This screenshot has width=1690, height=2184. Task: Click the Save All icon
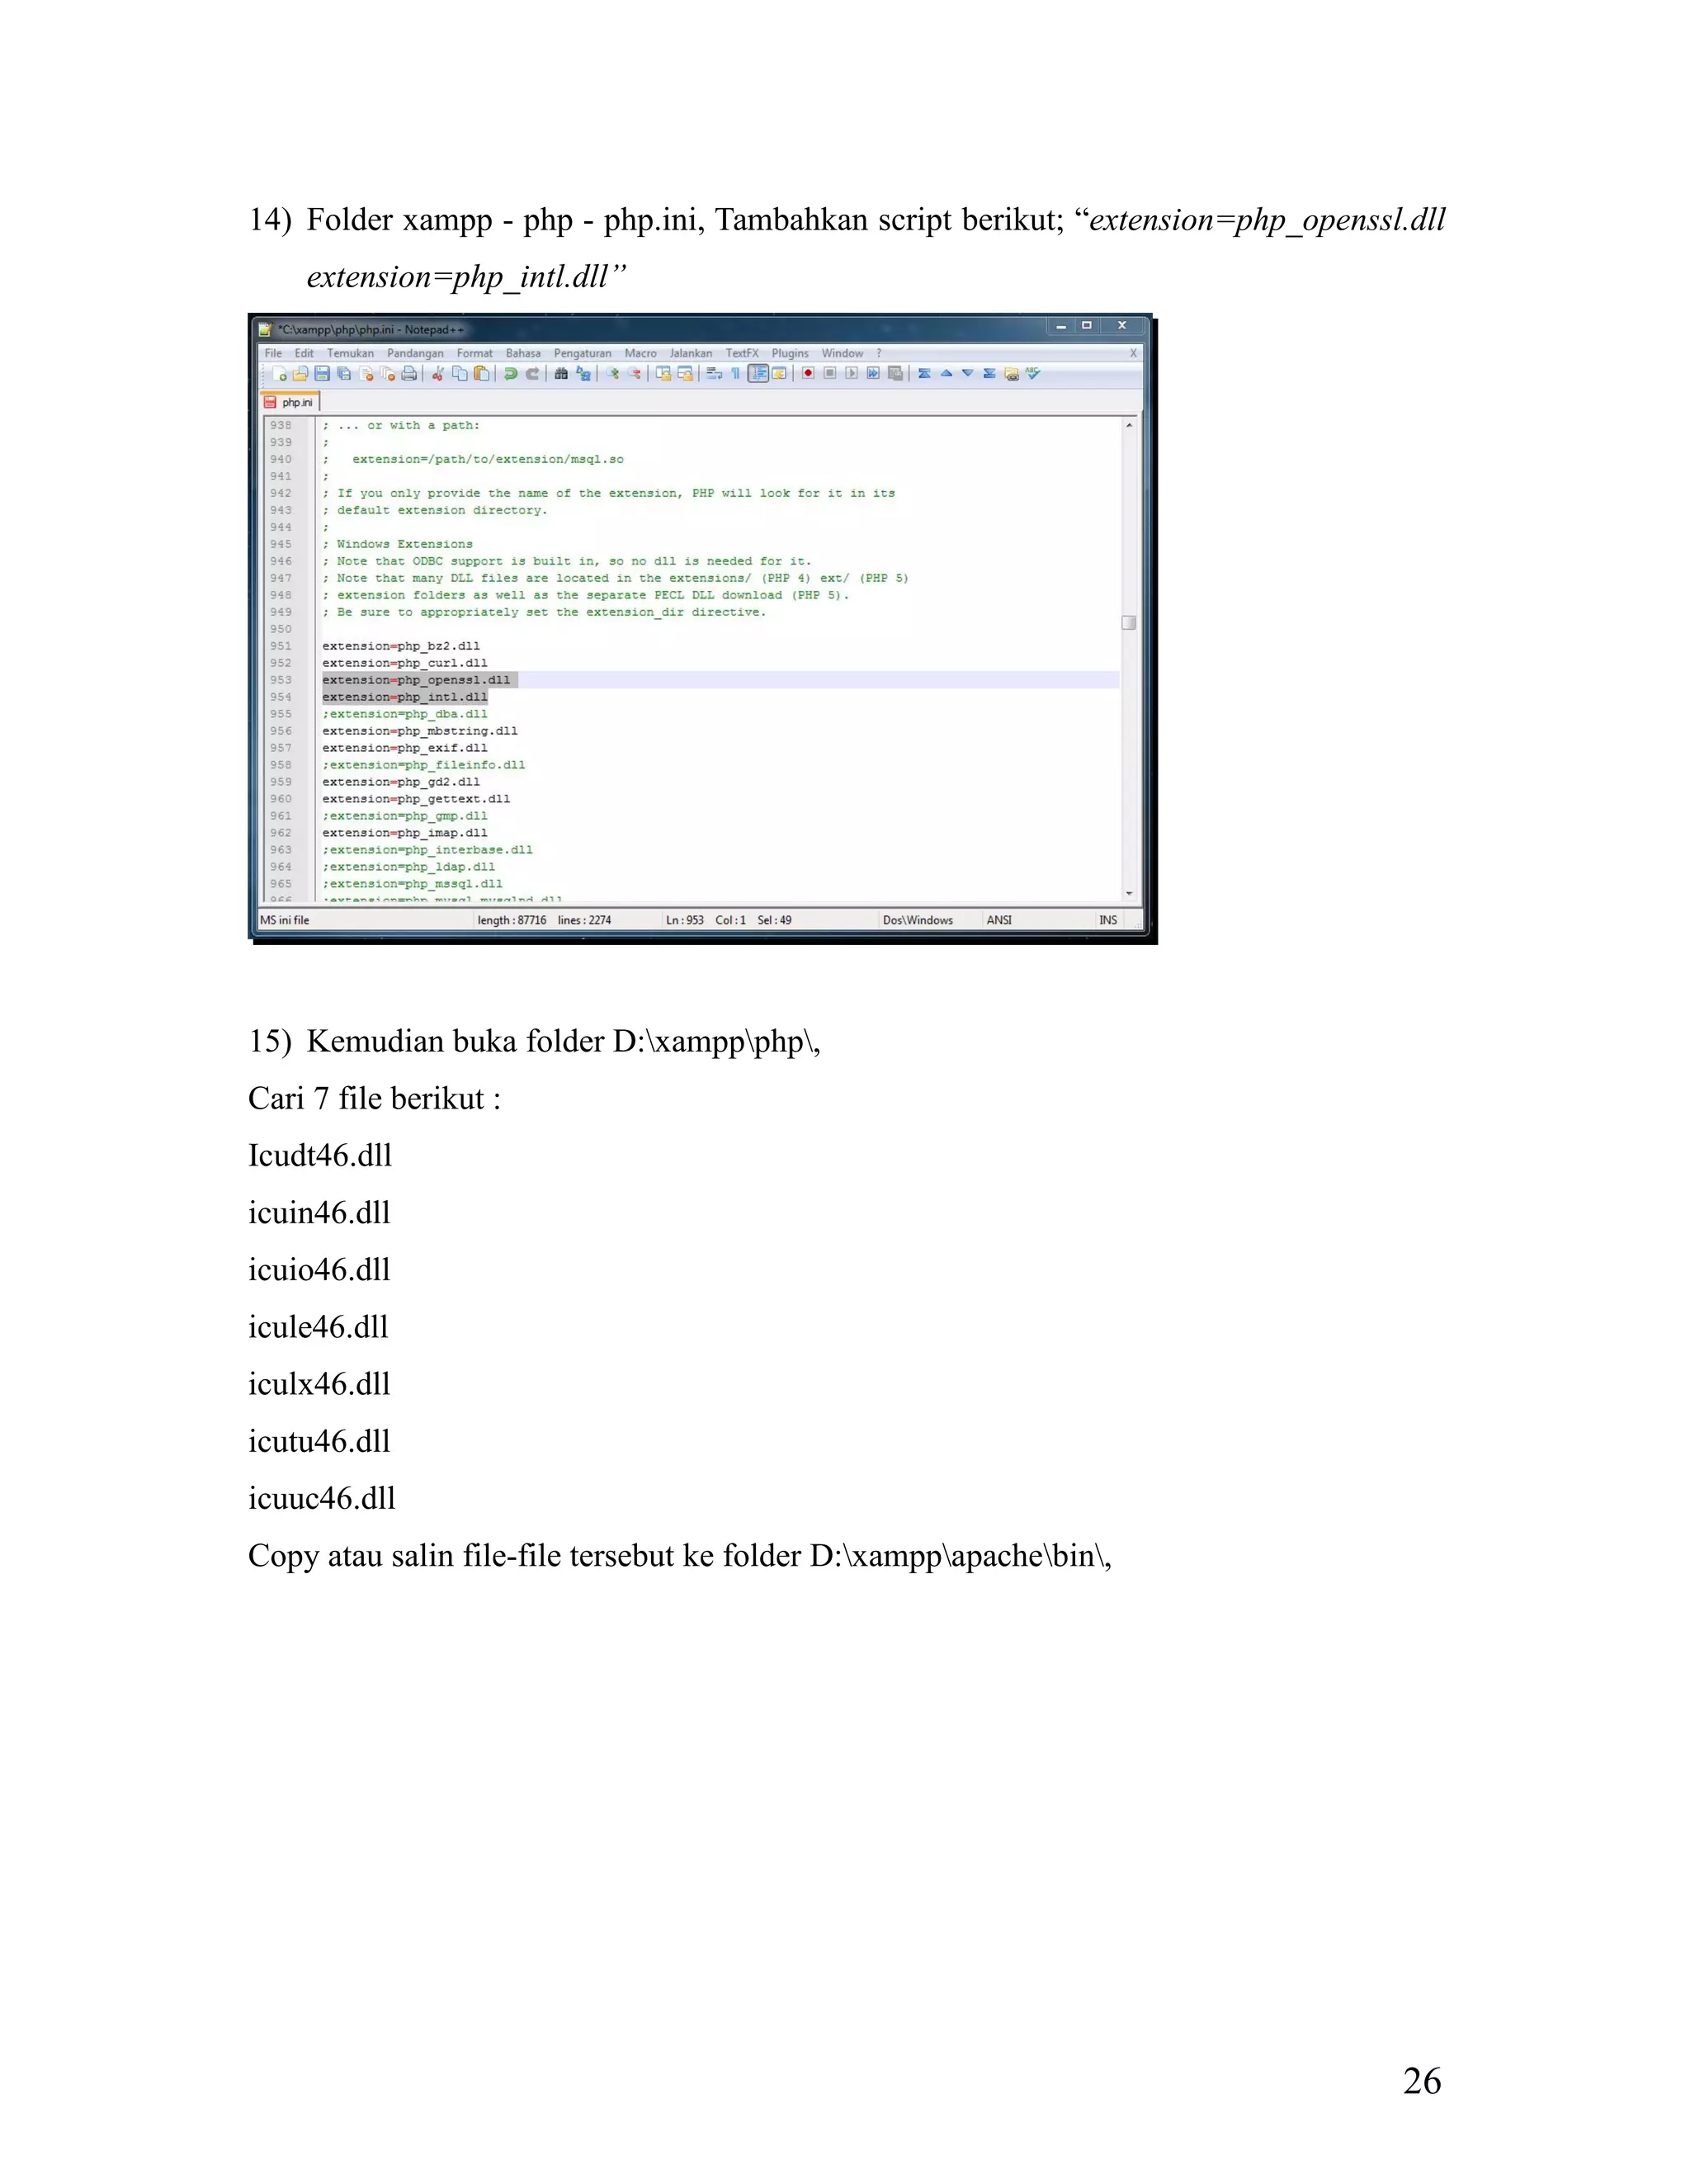344,374
